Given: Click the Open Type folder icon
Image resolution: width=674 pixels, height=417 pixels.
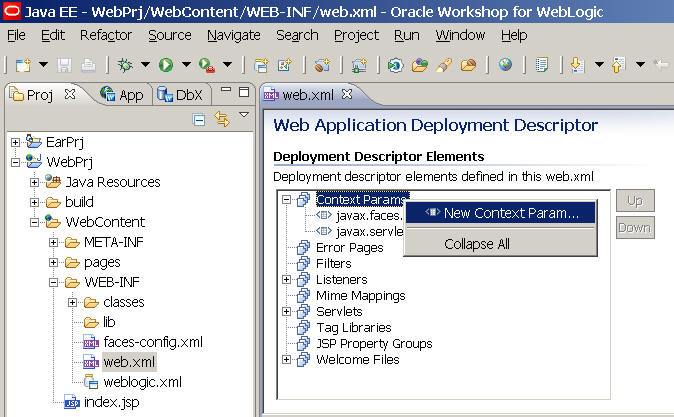Looking at the screenshot, I should (x=420, y=65).
